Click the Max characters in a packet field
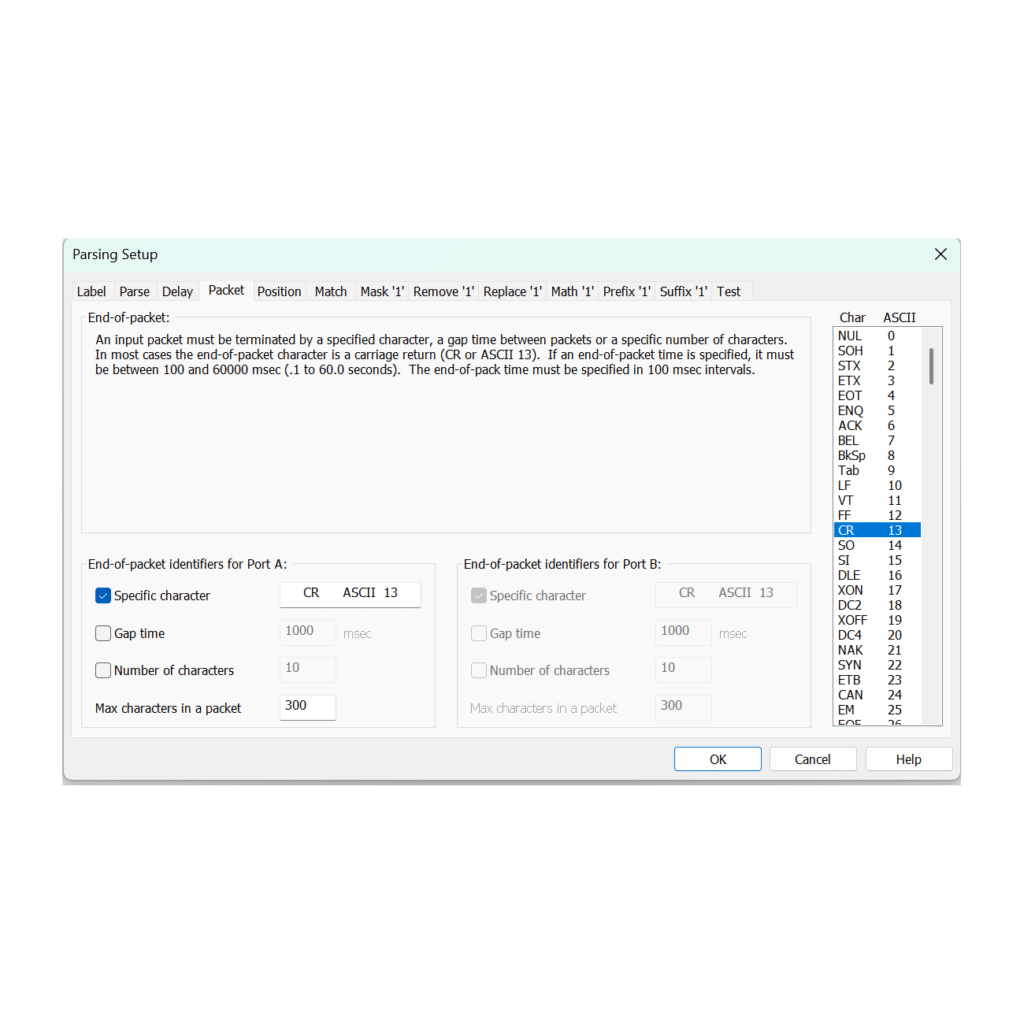Image resolution: width=1024 pixels, height=1024 pixels. tap(307, 706)
